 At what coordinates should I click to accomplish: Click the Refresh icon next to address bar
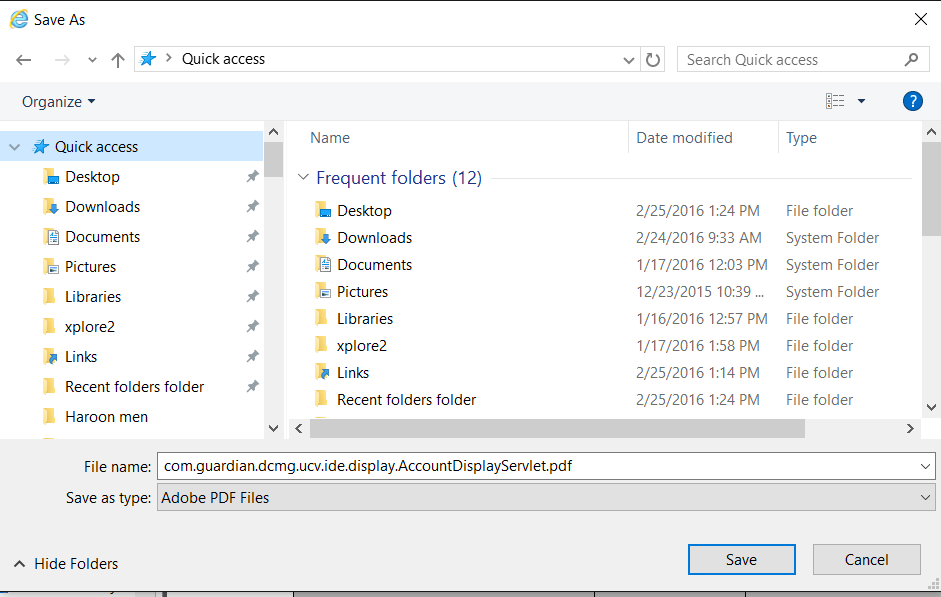point(653,59)
